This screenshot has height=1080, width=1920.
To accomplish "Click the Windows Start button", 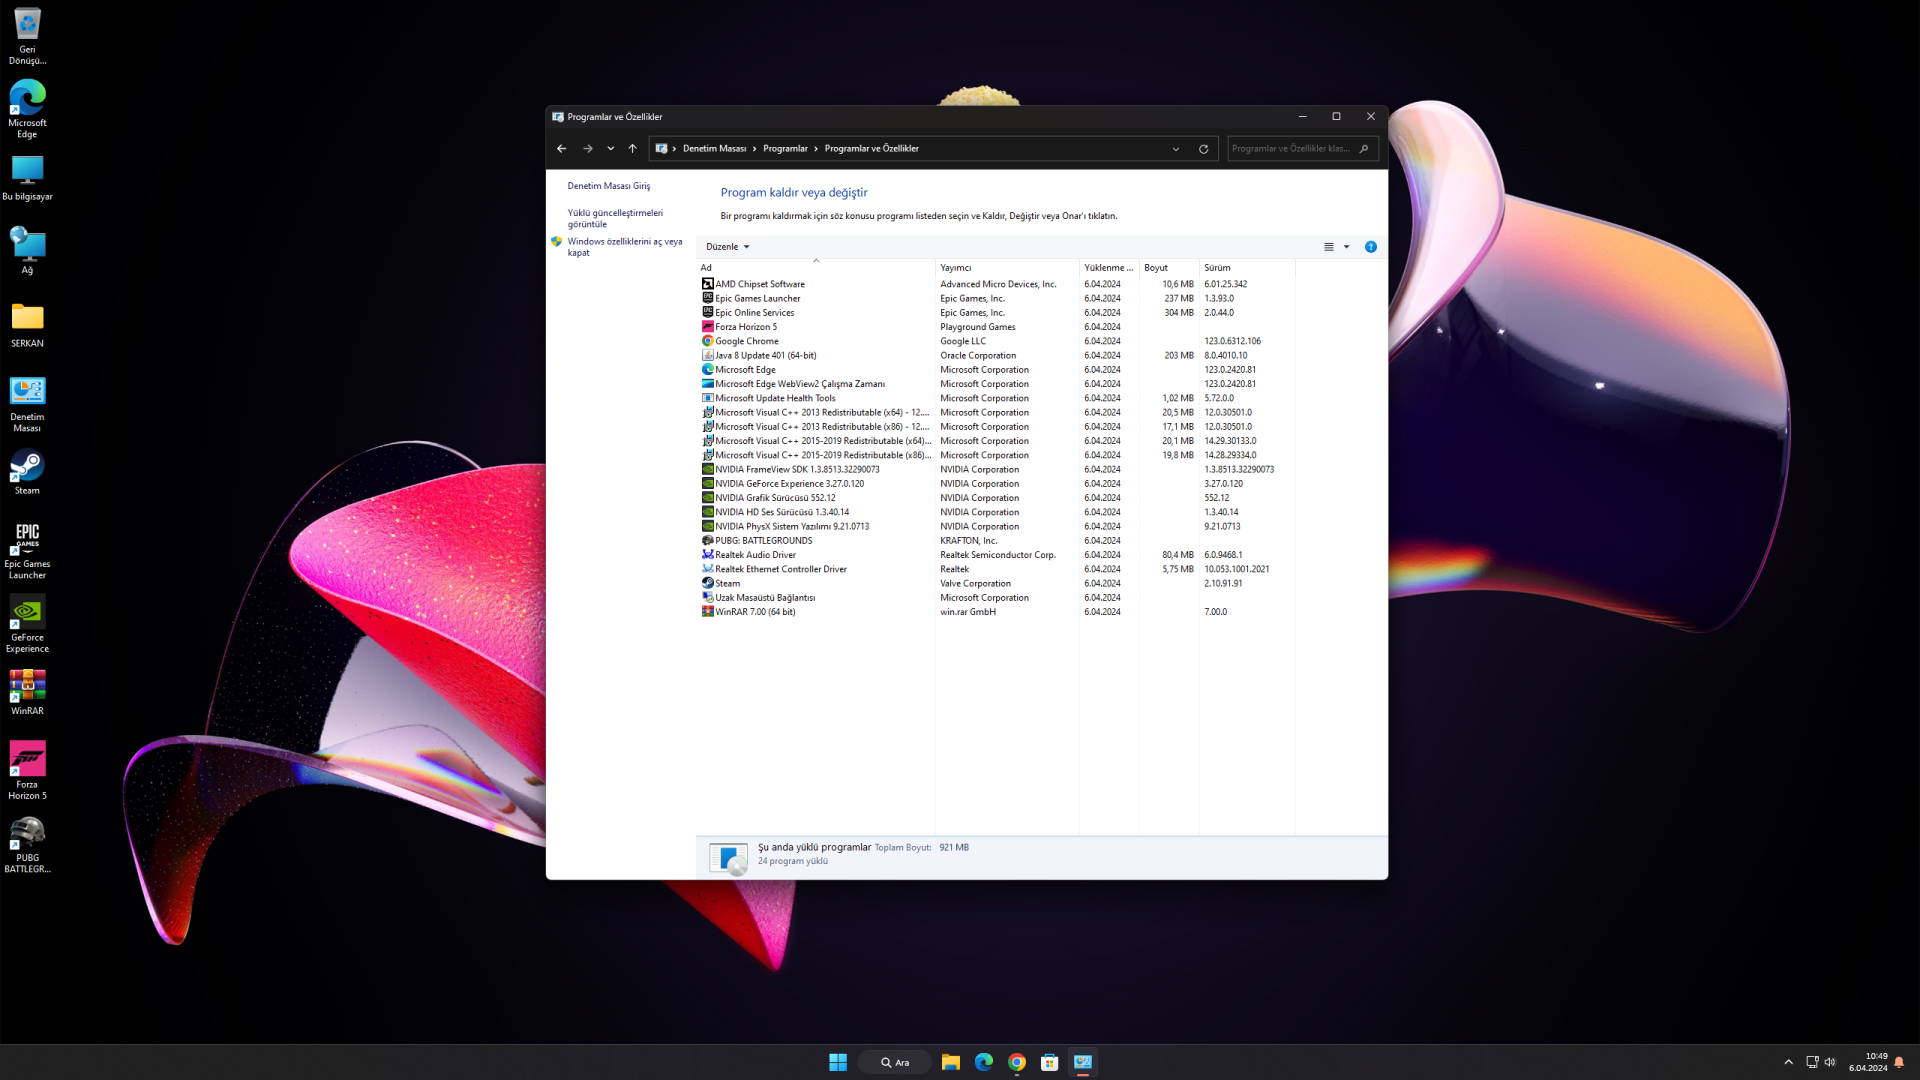I will point(838,1062).
